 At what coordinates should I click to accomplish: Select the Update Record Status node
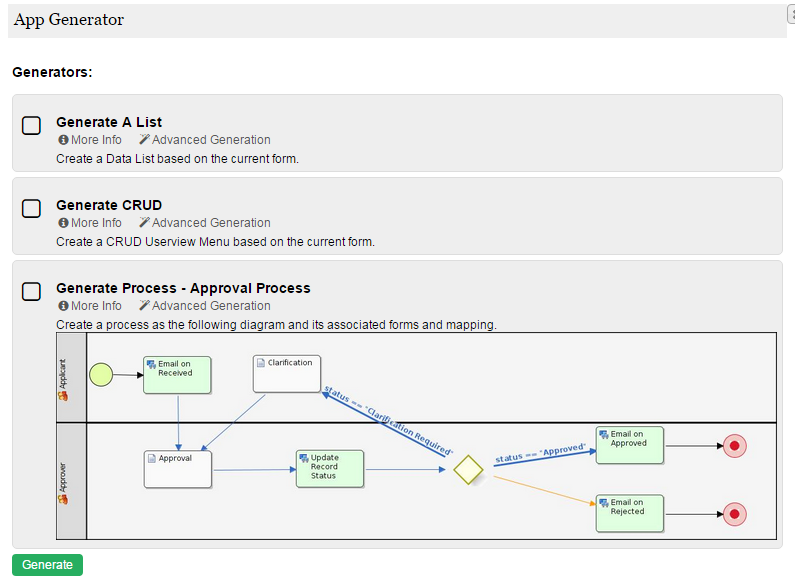point(330,469)
